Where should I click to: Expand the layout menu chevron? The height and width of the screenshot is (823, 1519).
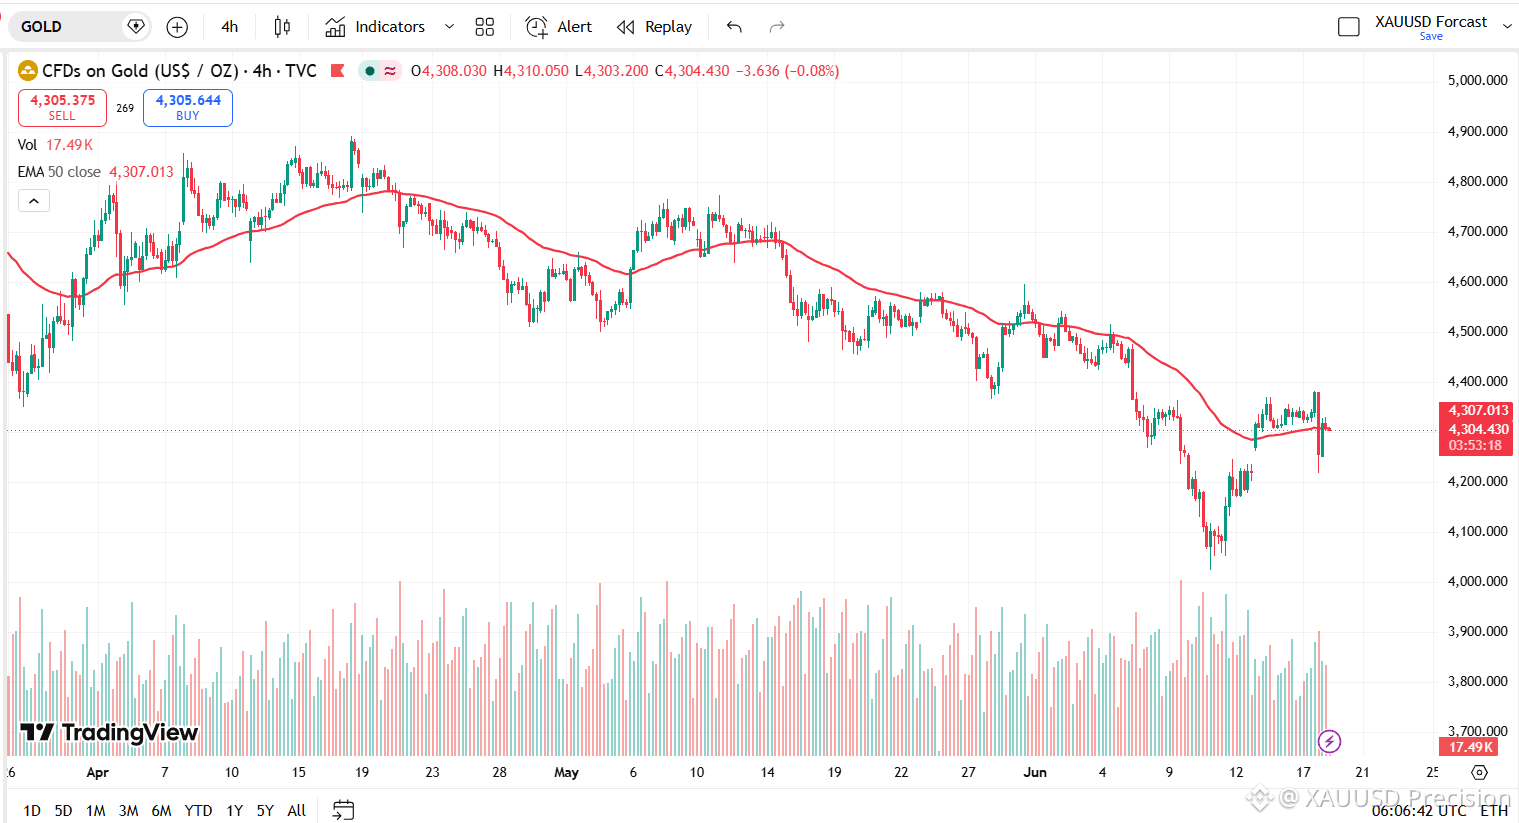[1507, 27]
